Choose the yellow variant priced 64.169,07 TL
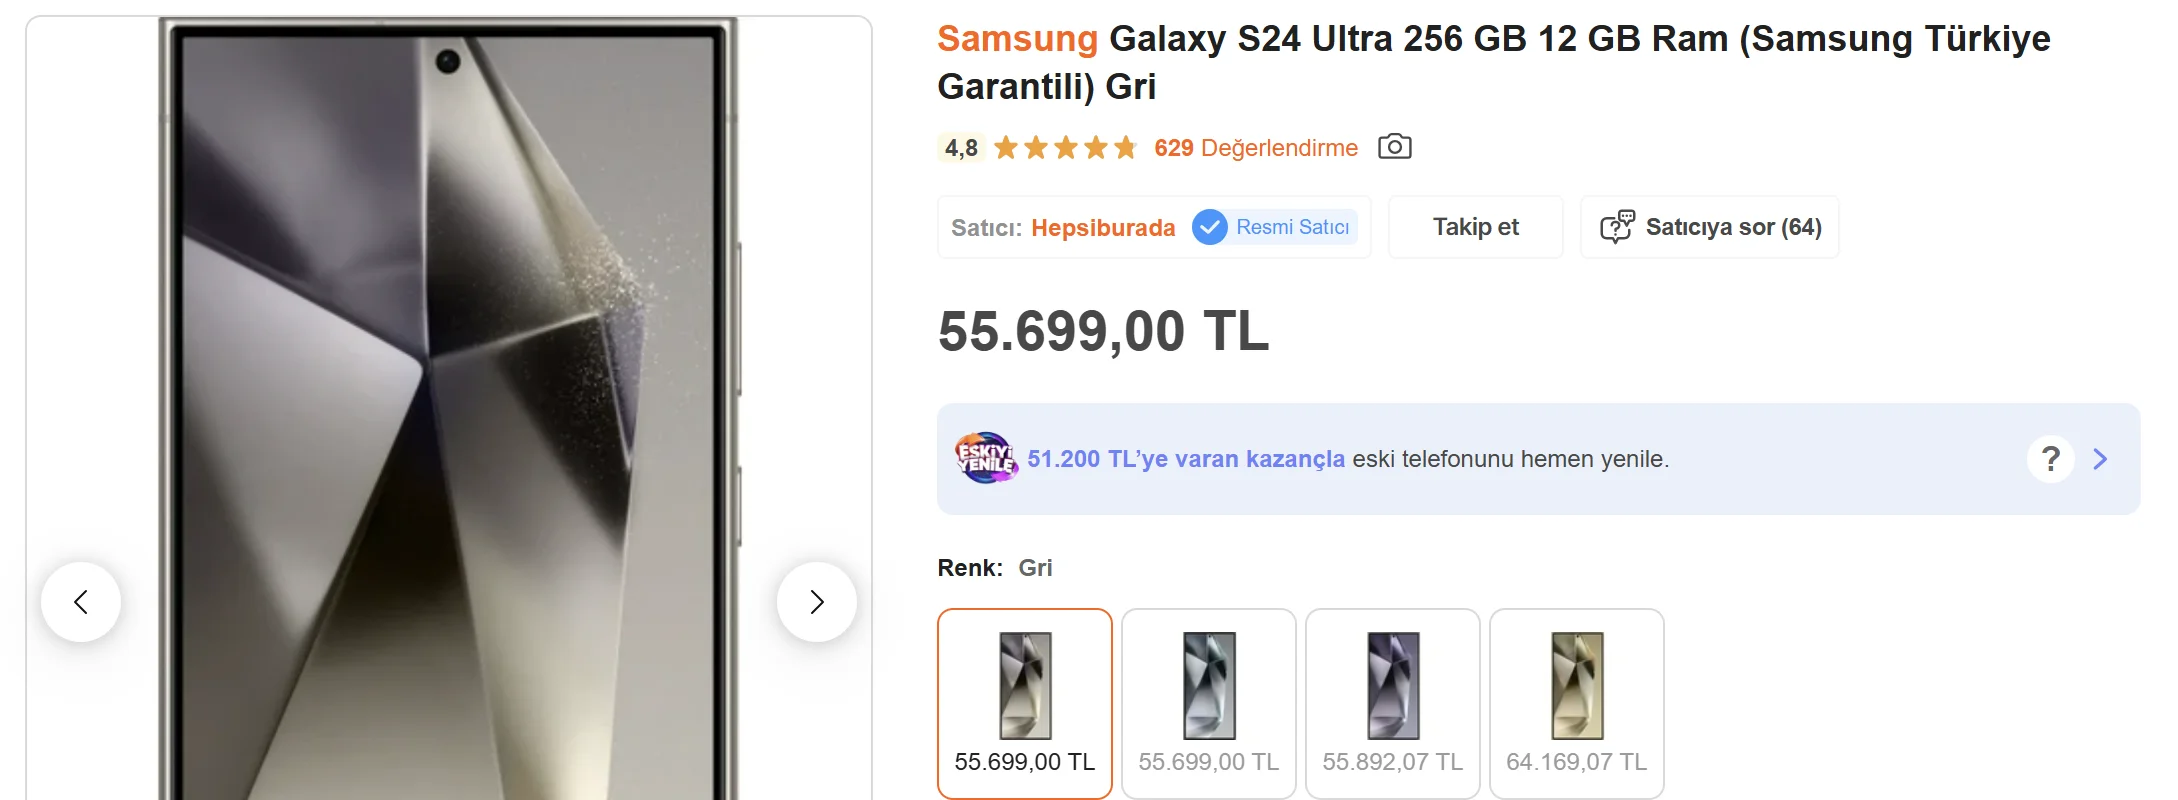This screenshot has width=2178, height=800. [x=1576, y=703]
